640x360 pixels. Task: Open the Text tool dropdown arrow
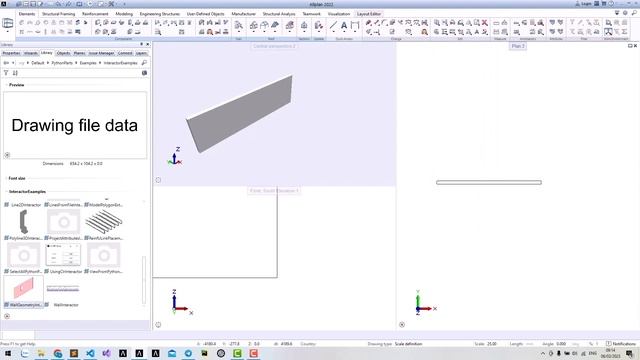344,32
